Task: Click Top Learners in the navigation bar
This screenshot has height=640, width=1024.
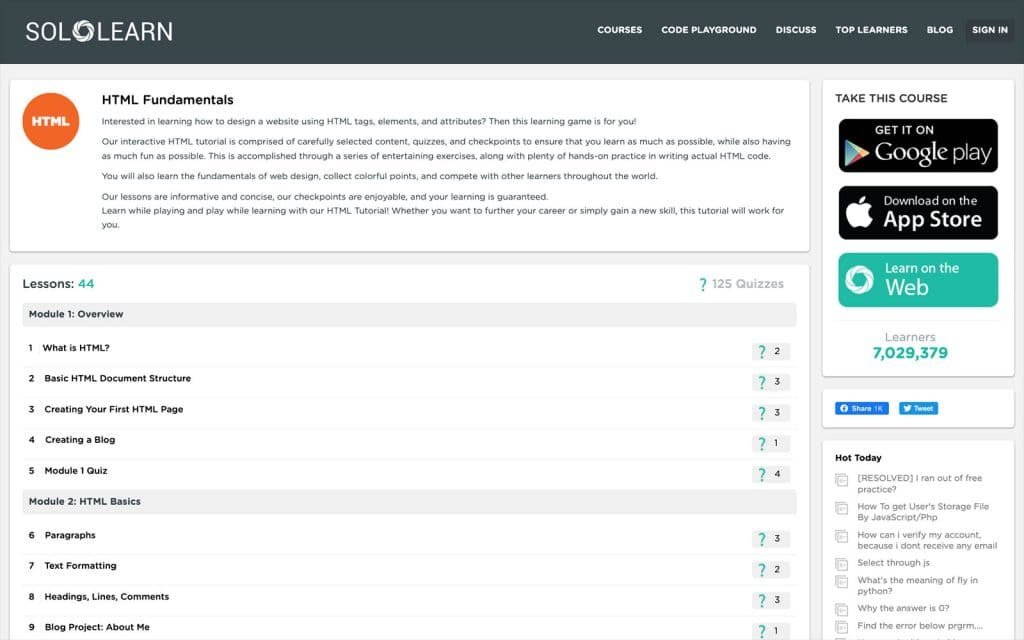Action: click(x=871, y=30)
